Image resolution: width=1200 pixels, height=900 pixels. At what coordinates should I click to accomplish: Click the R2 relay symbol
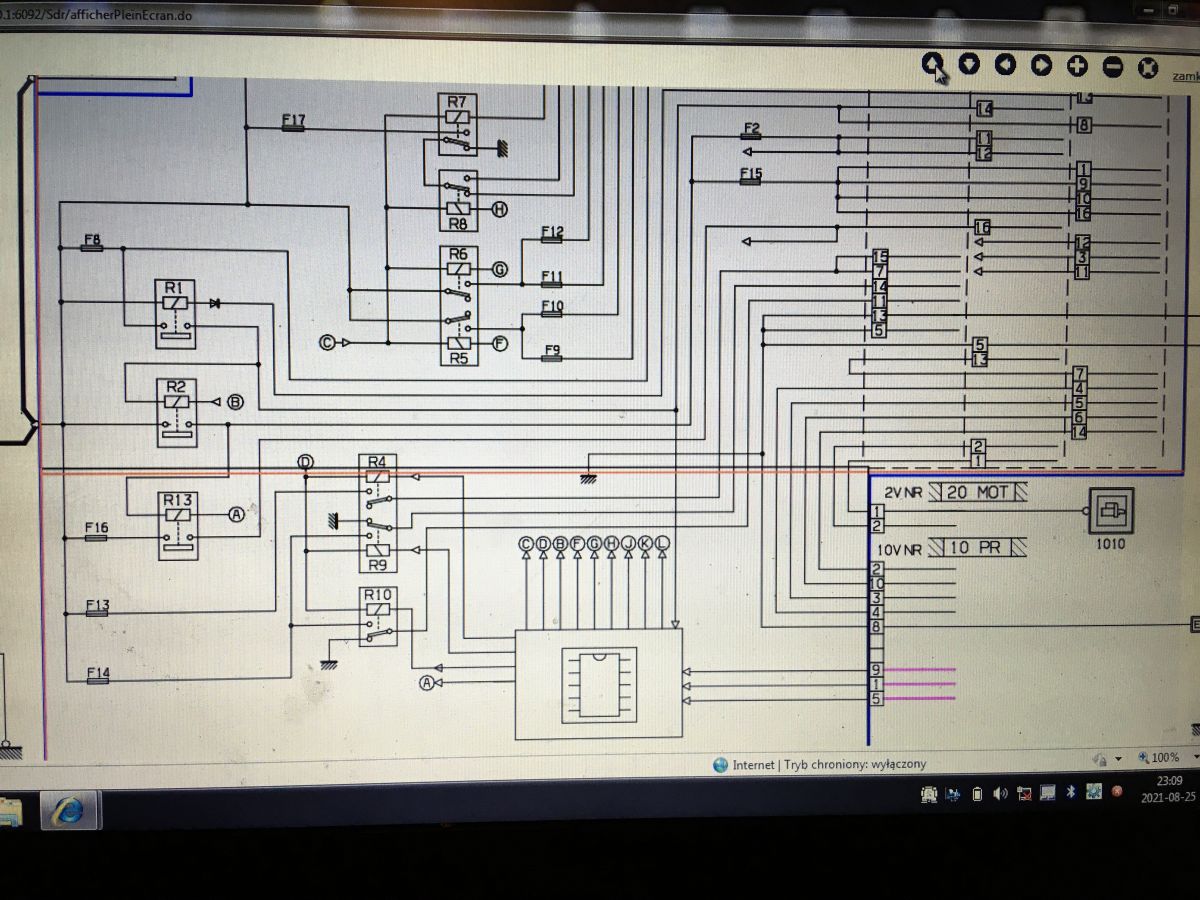tap(177, 412)
